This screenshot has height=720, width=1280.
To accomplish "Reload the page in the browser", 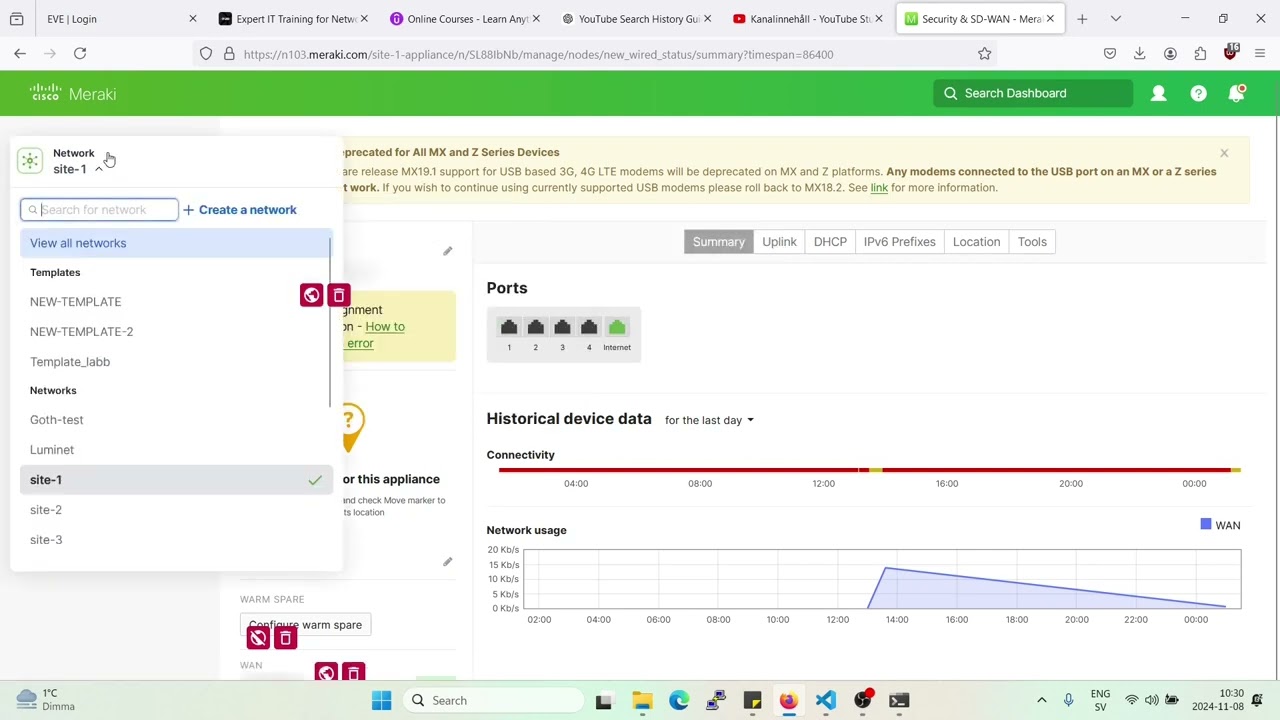I will 80,54.
